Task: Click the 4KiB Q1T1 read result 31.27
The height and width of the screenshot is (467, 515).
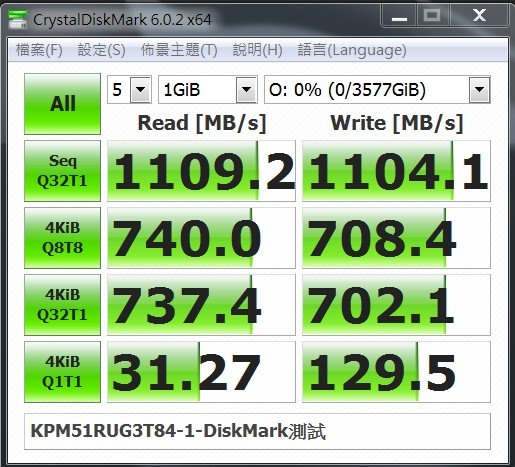Action: pos(201,372)
